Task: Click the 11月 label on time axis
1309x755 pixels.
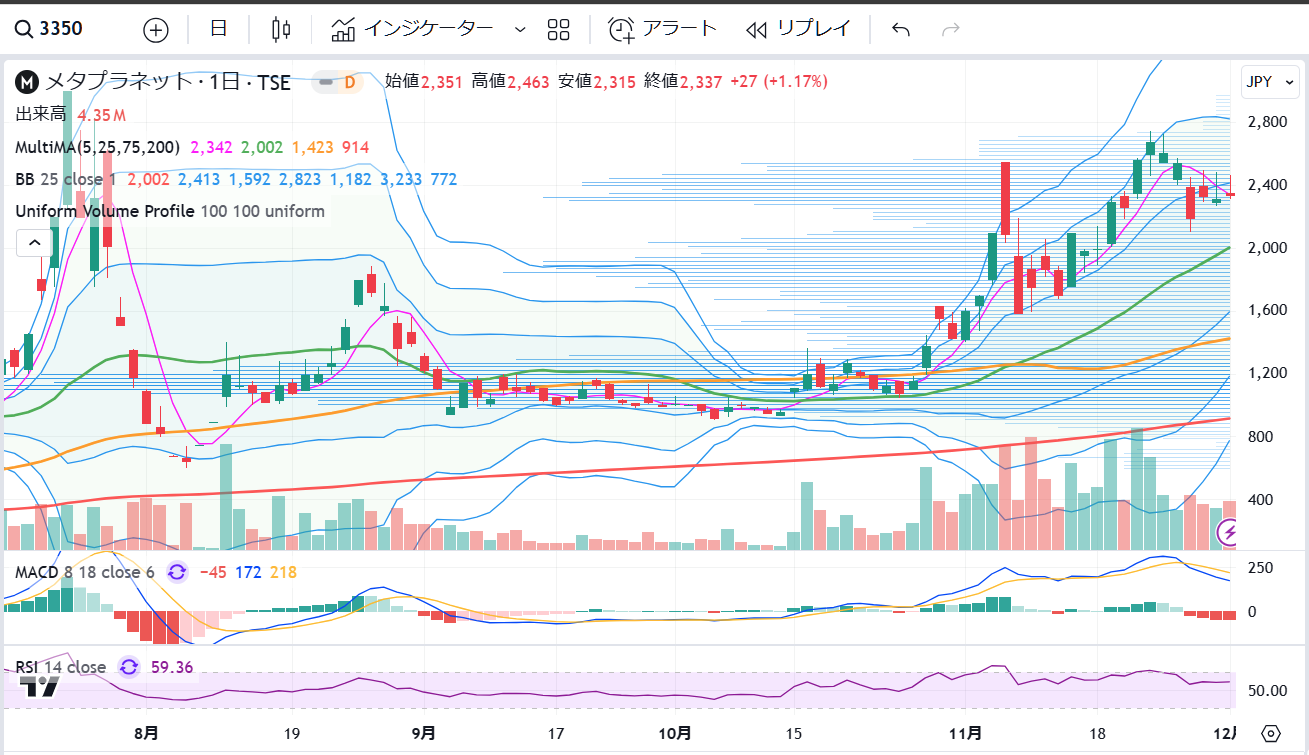Action: coord(965,733)
